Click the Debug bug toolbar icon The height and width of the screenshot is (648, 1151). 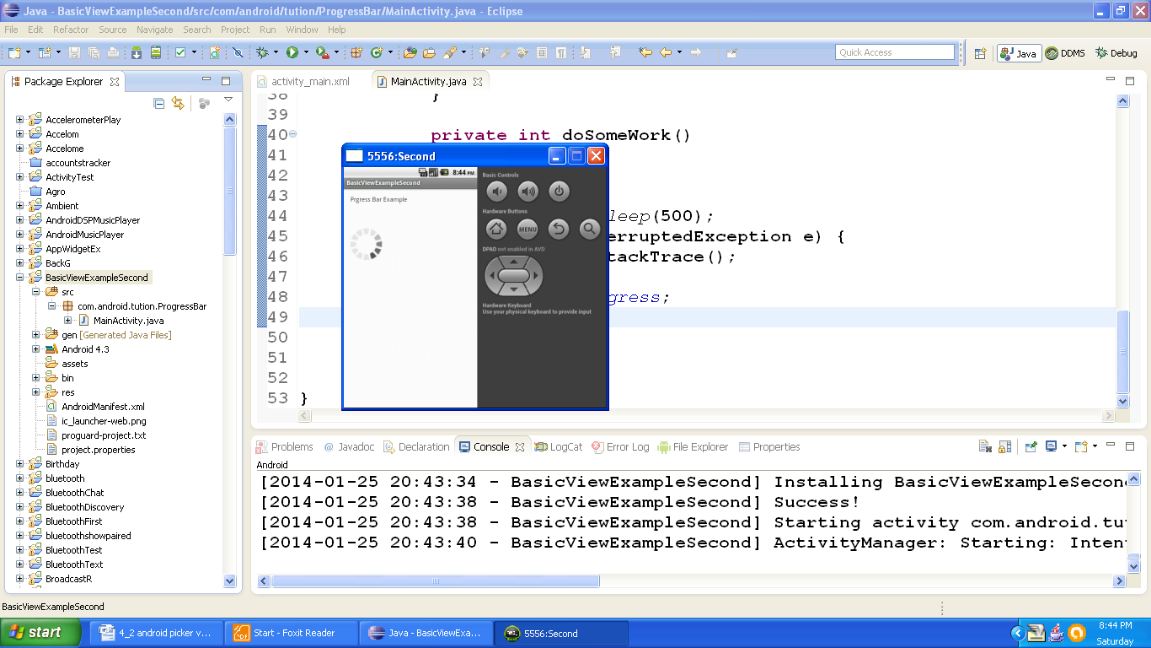click(x=262, y=52)
